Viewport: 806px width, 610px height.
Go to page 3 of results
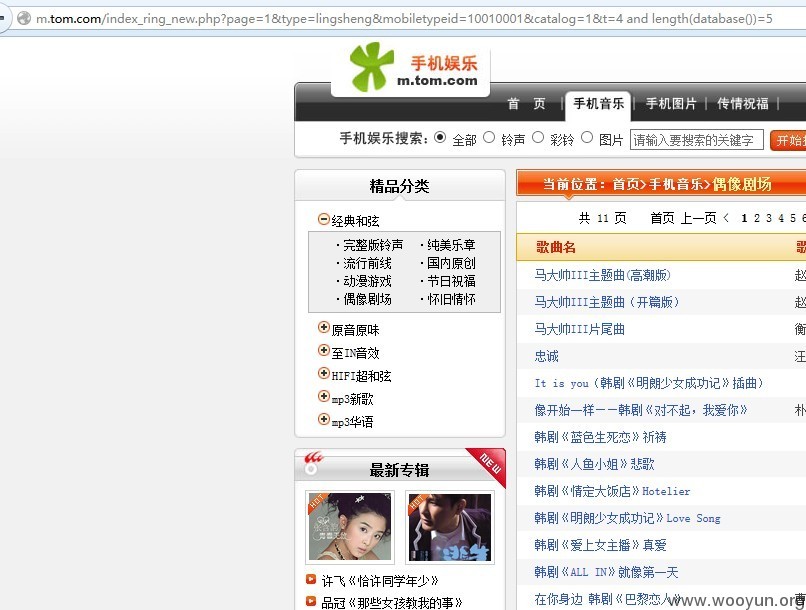pos(769,218)
